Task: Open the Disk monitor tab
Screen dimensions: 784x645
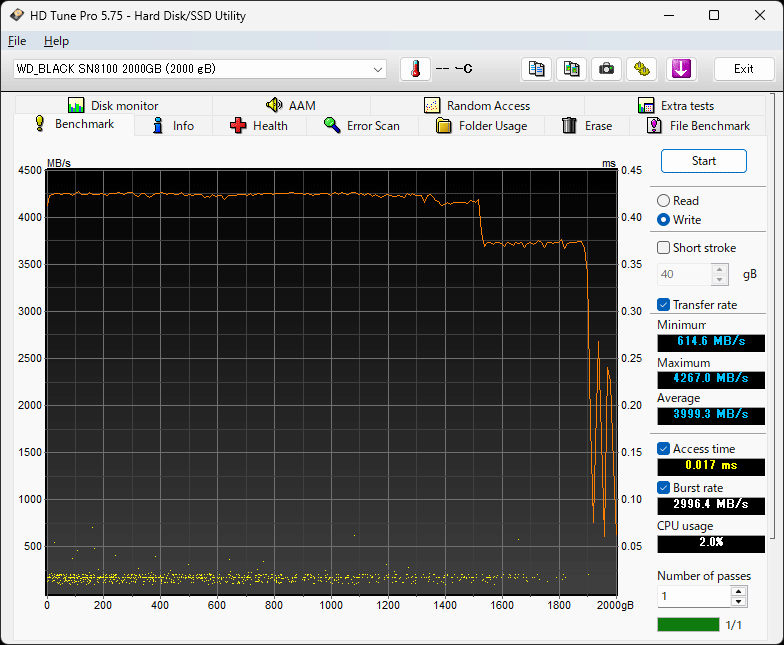Action: [113, 105]
